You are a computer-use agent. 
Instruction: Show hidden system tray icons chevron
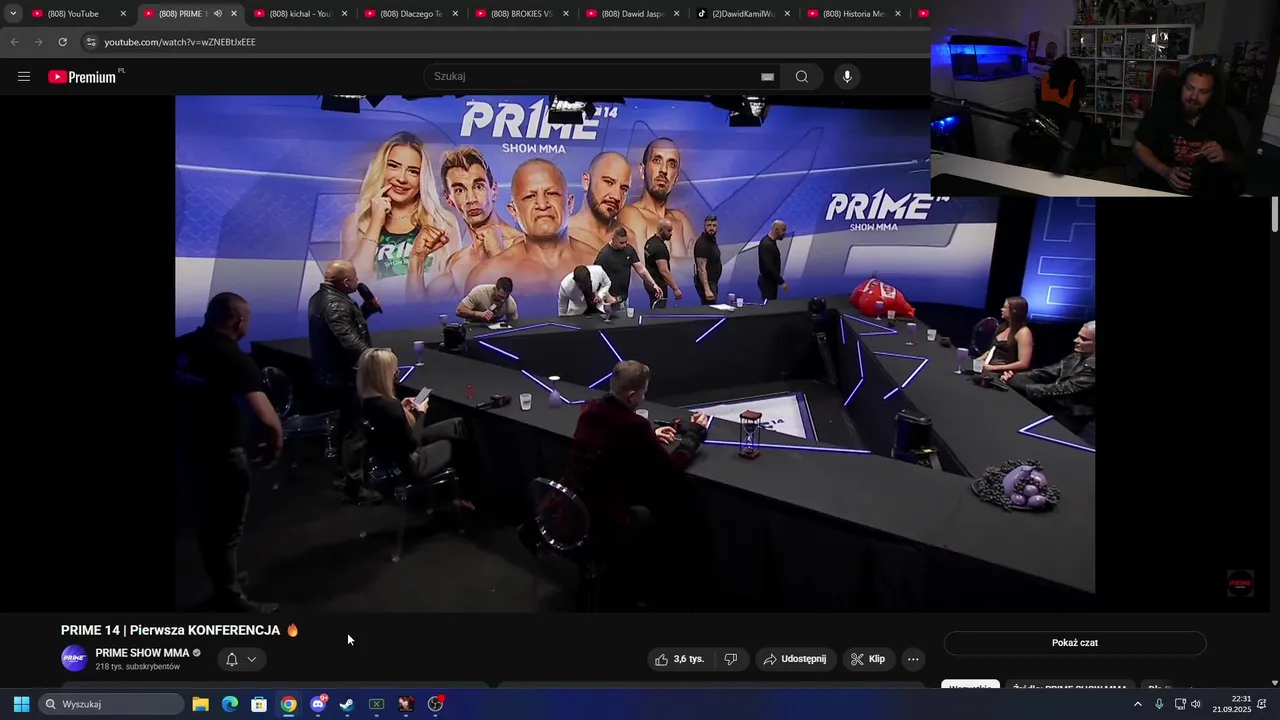1137,704
